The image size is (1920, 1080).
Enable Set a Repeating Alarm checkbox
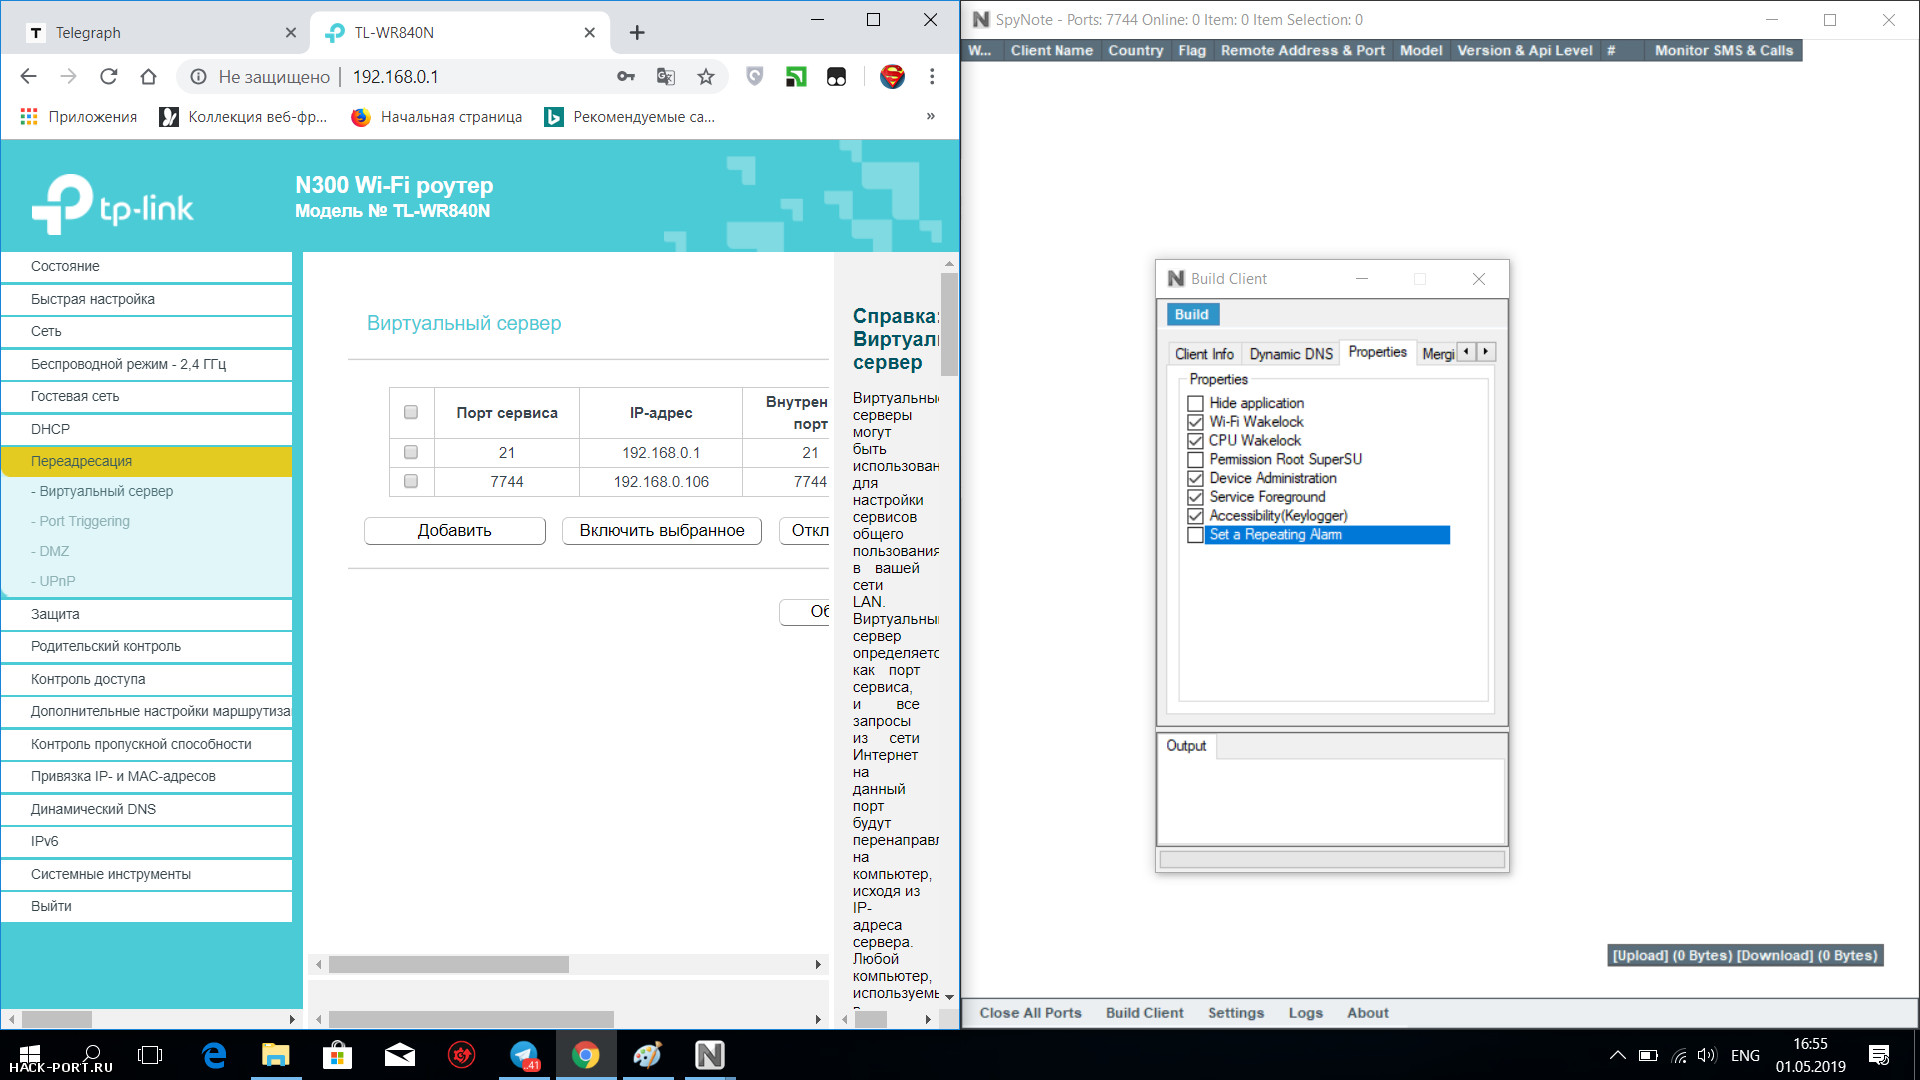click(1195, 535)
